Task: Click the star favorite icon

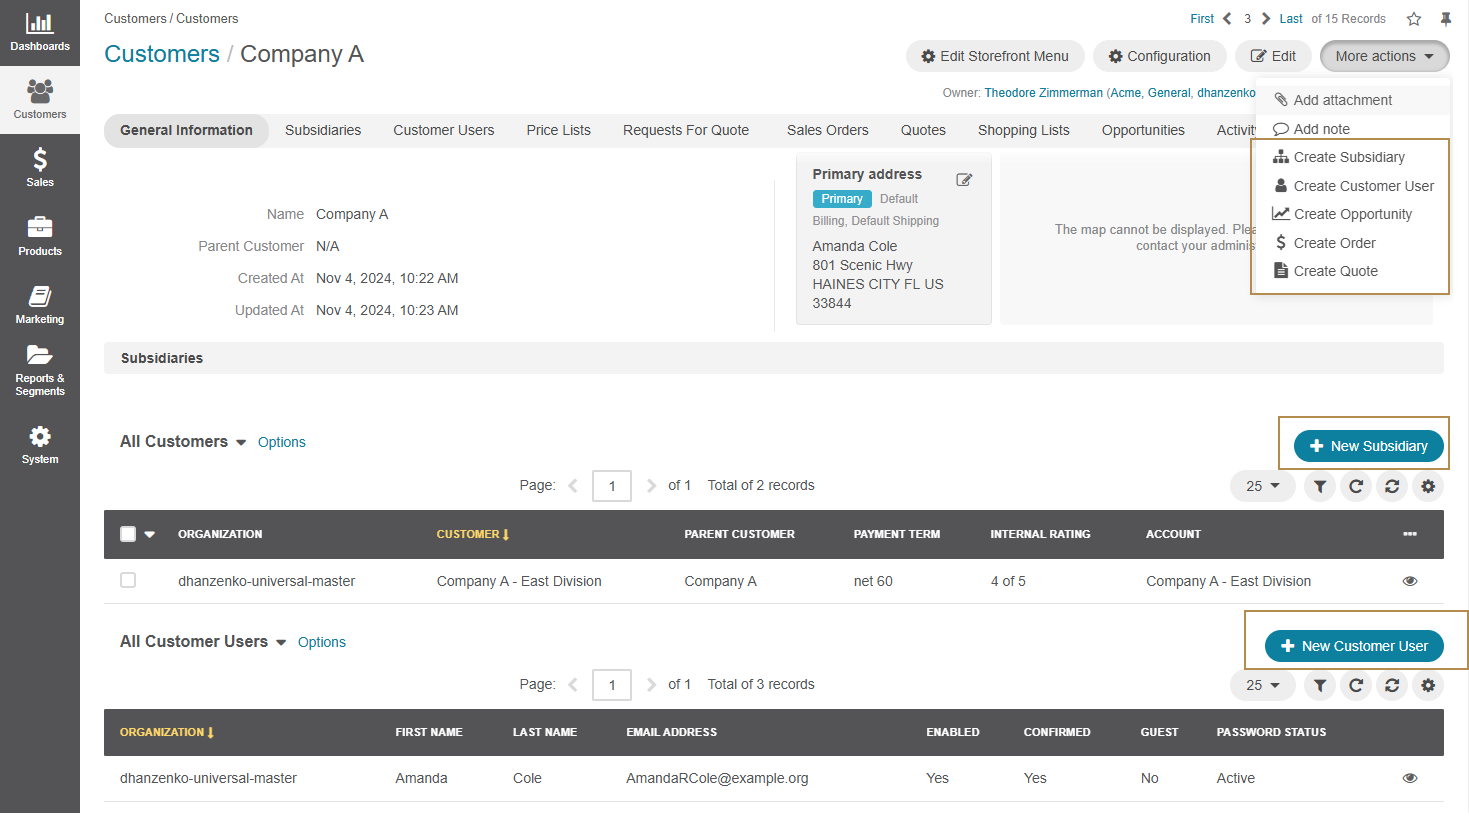Action: click(x=1414, y=19)
